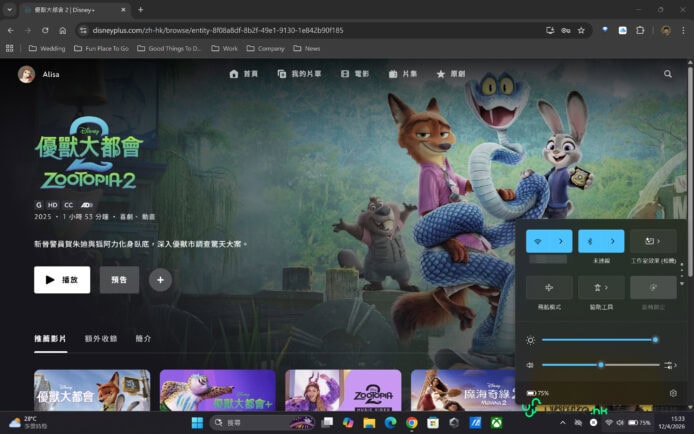Open the 魔海奇緣 2 (Moana 2) thumbnail
694x434 pixels.
[x=463, y=390]
